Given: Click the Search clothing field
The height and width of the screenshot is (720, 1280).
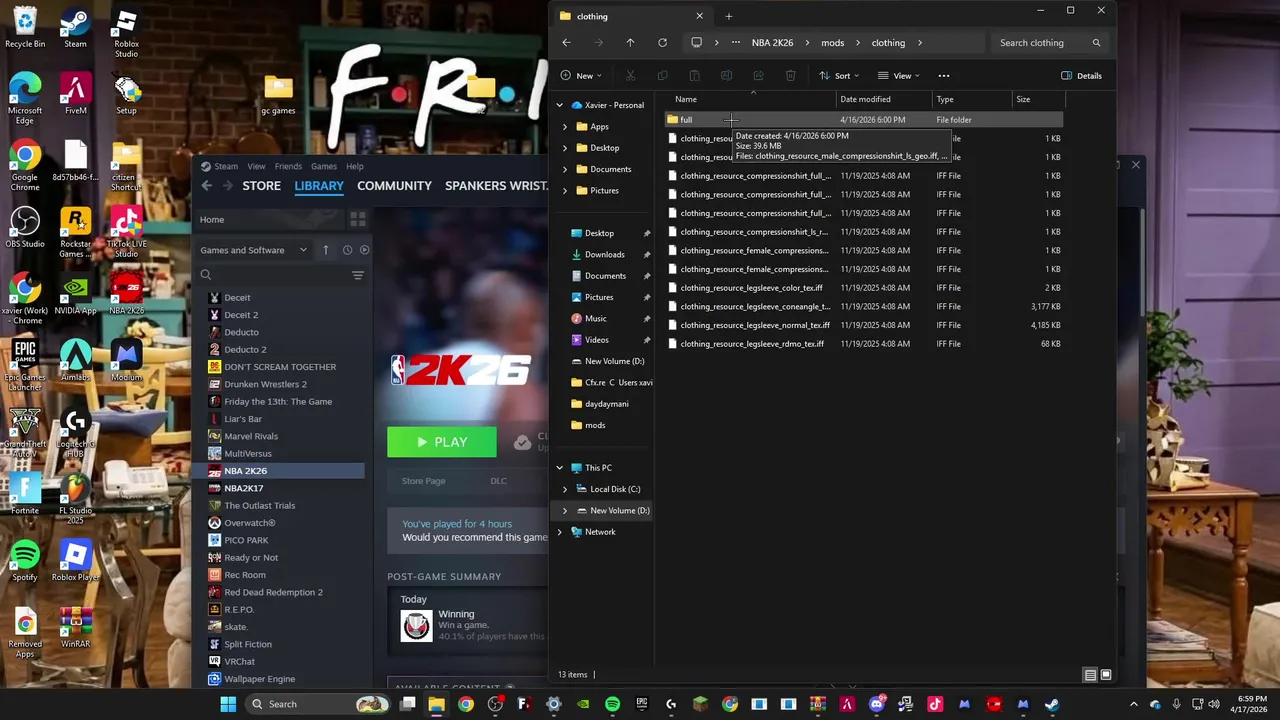Looking at the screenshot, I should (1050, 43).
